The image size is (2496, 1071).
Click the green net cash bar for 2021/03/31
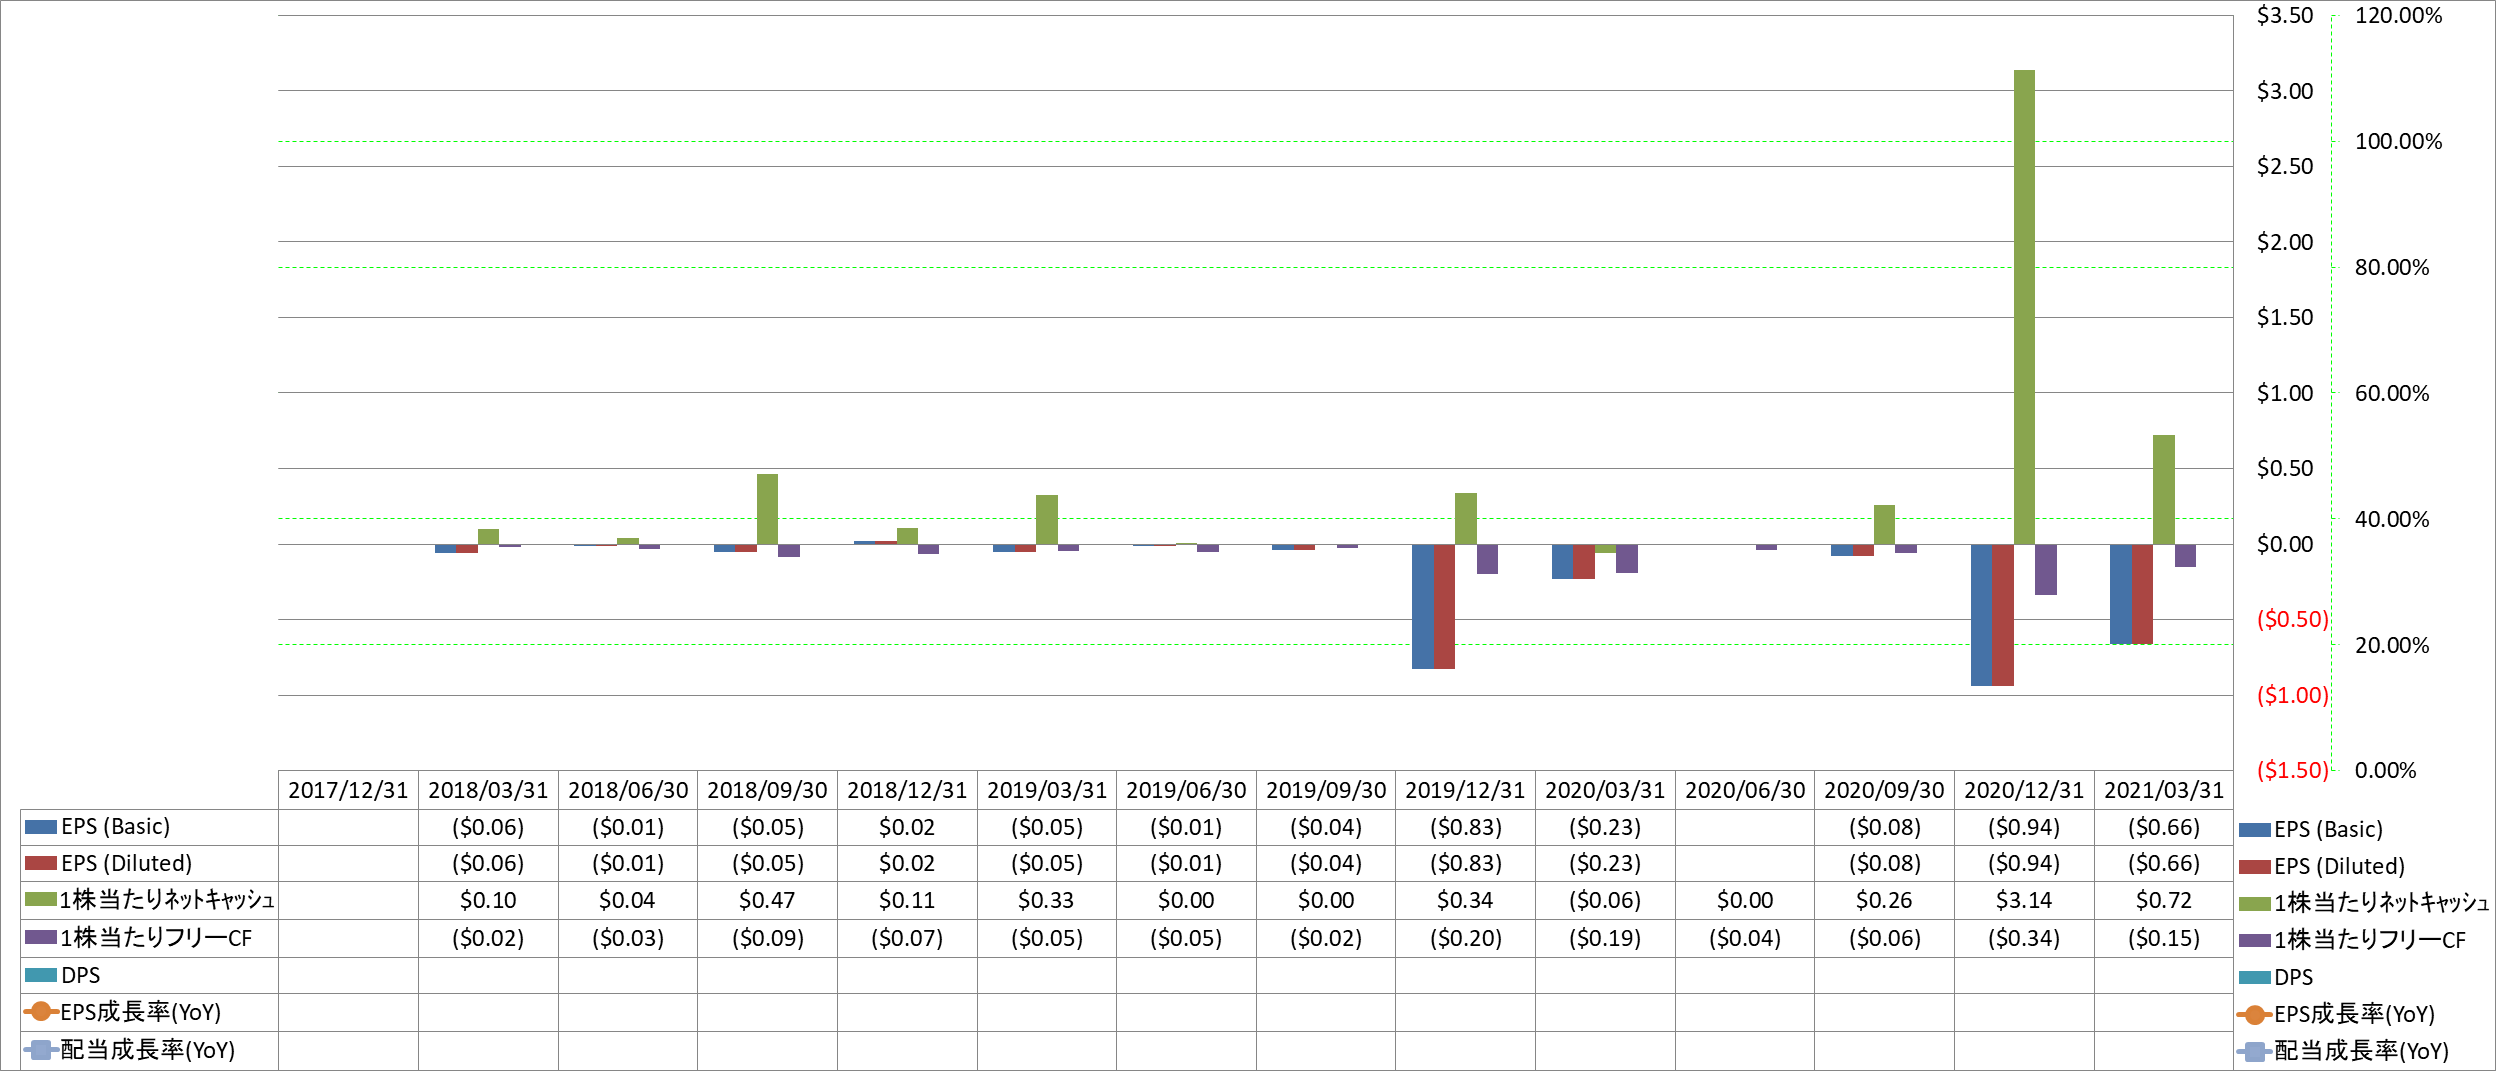pos(2164,490)
